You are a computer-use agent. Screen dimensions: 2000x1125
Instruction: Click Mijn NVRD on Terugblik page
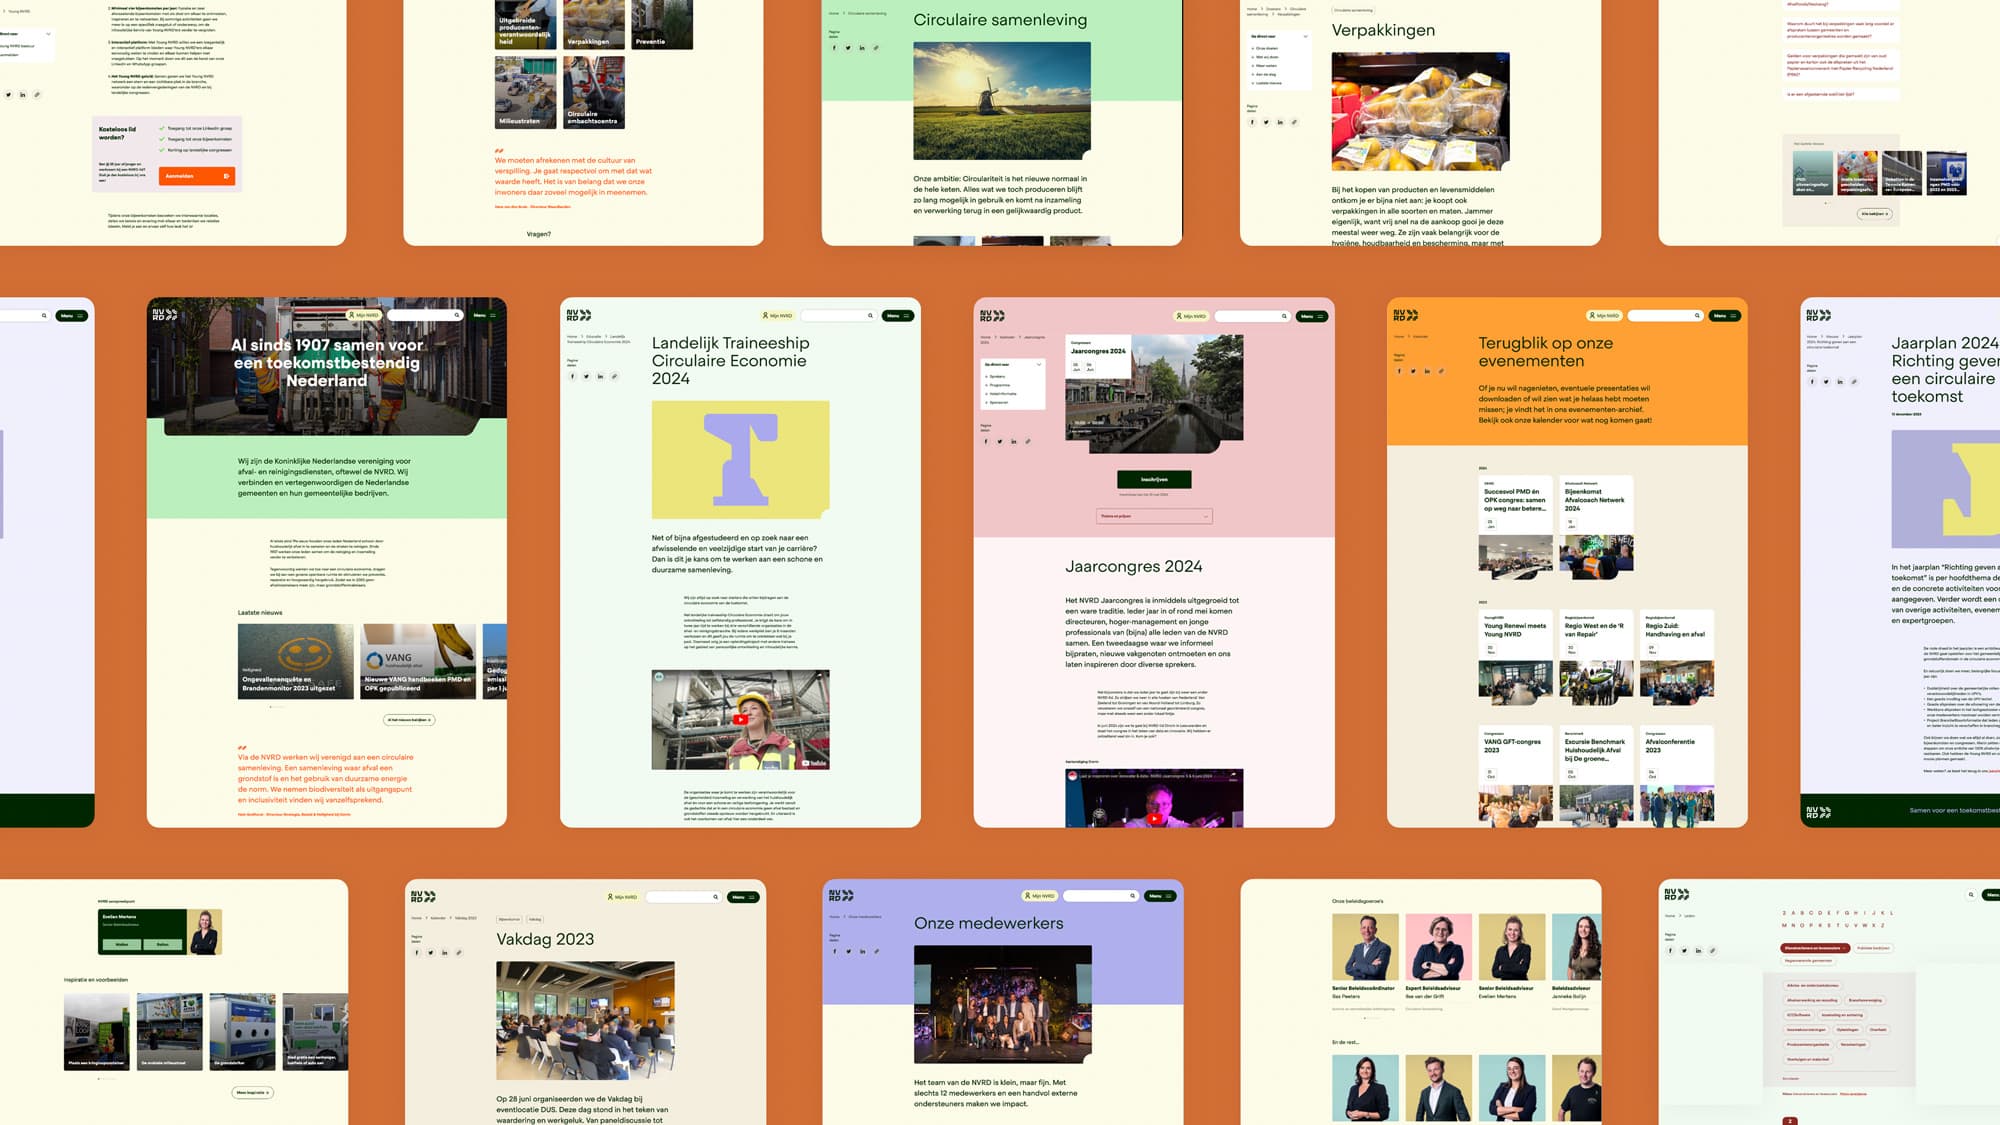tap(1604, 316)
